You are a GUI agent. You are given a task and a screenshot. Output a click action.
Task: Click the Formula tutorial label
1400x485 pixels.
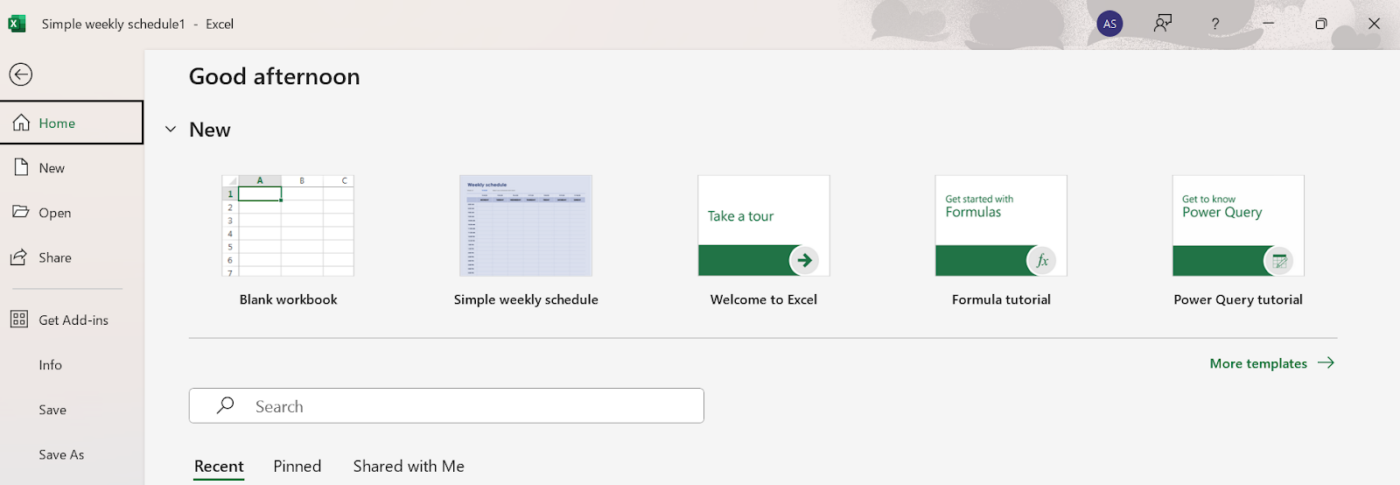point(1001,299)
